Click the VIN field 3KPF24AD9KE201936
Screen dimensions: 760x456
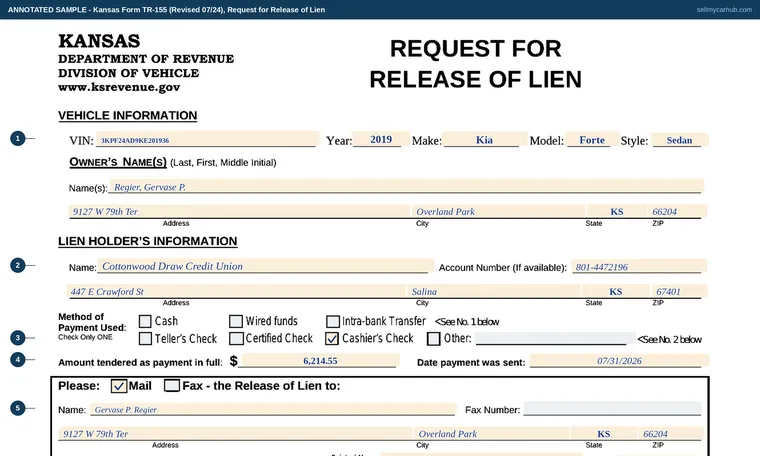(x=207, y=140)
